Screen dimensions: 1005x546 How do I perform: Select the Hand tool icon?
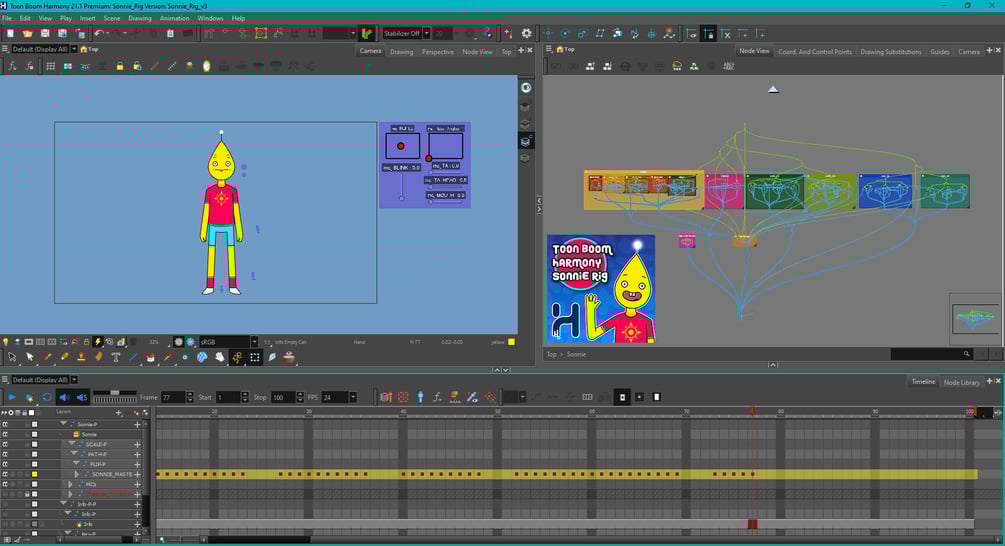point(220,358)
